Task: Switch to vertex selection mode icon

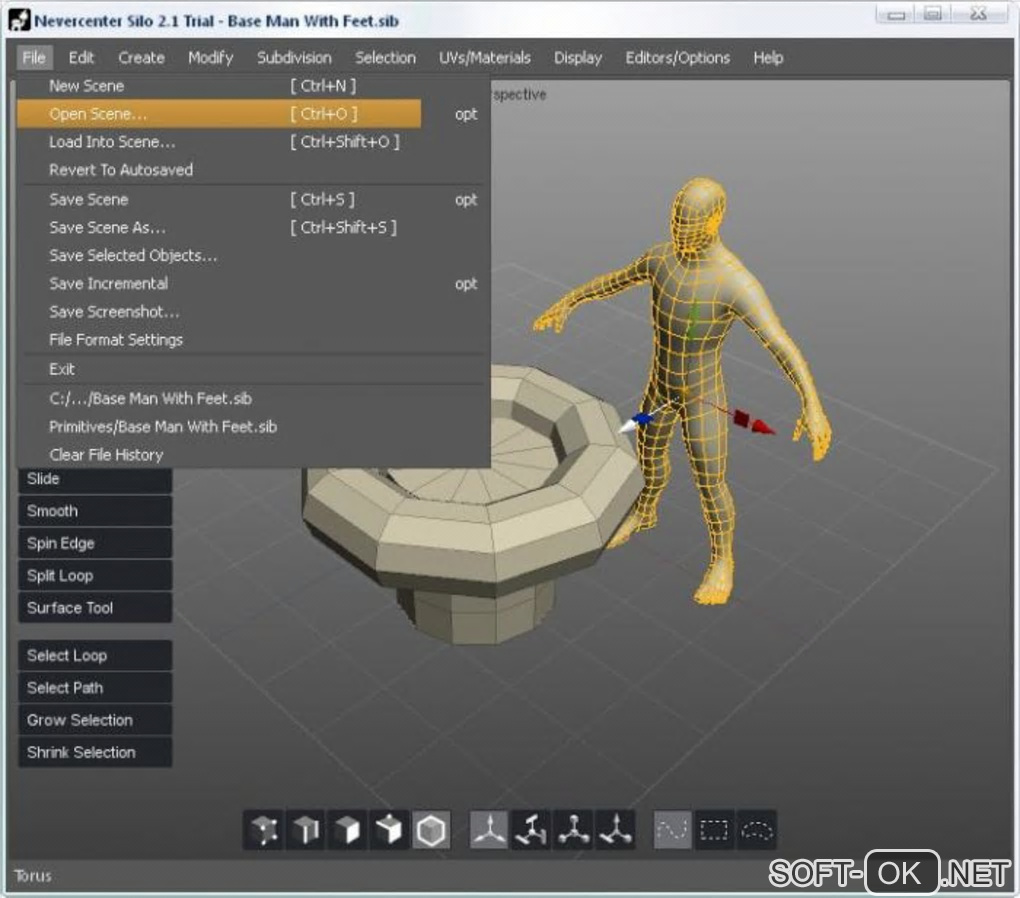Action: [264, 830]
